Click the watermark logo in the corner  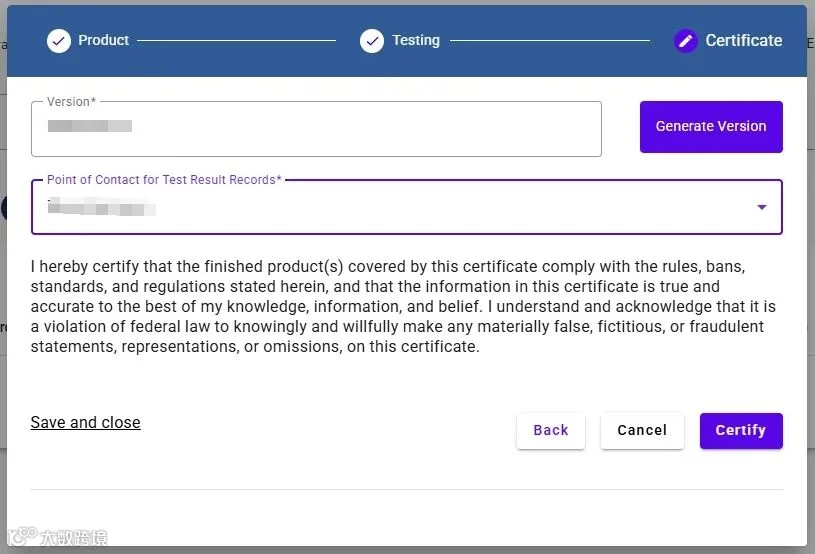[57, 537]
